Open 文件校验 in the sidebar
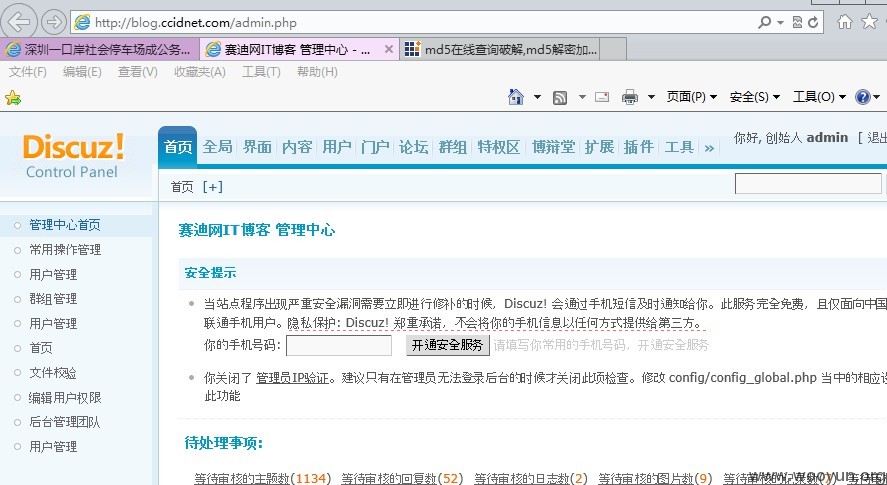 [53, 373]
